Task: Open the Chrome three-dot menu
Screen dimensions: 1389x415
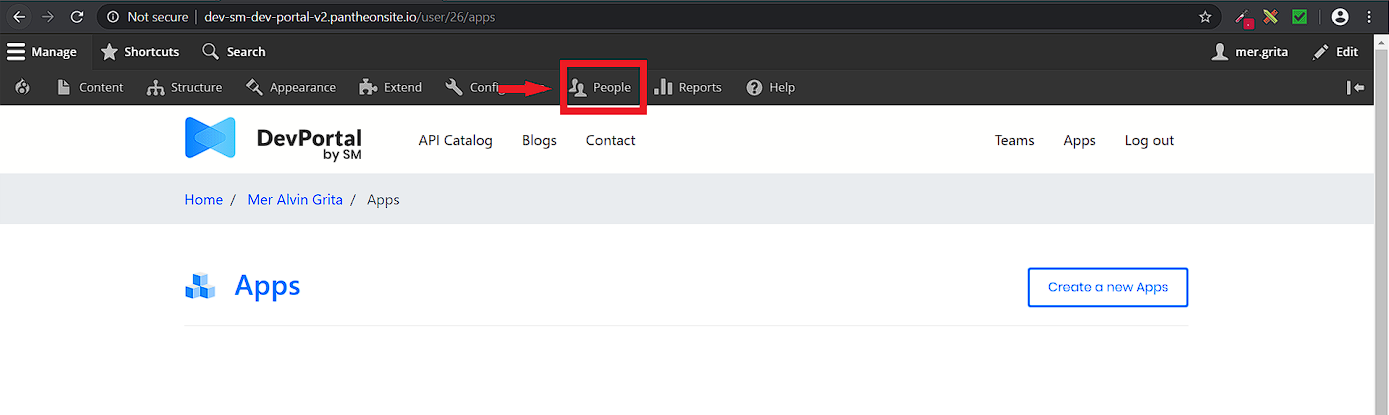Action: pyautogui.click(x=1369, y=17)
